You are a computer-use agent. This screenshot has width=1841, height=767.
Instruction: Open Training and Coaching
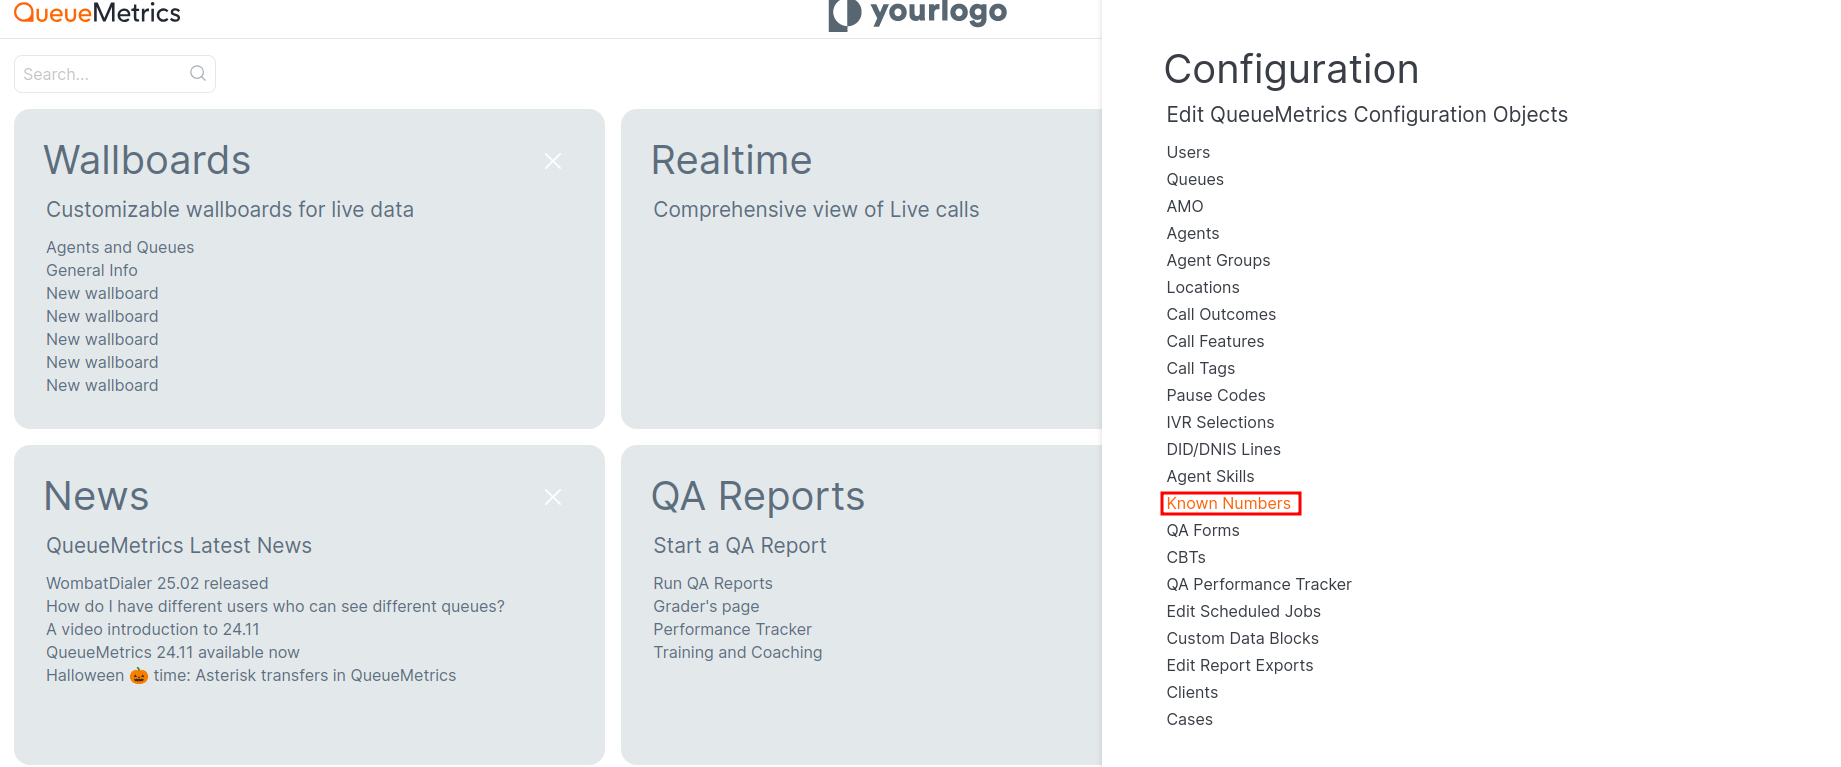738,652
